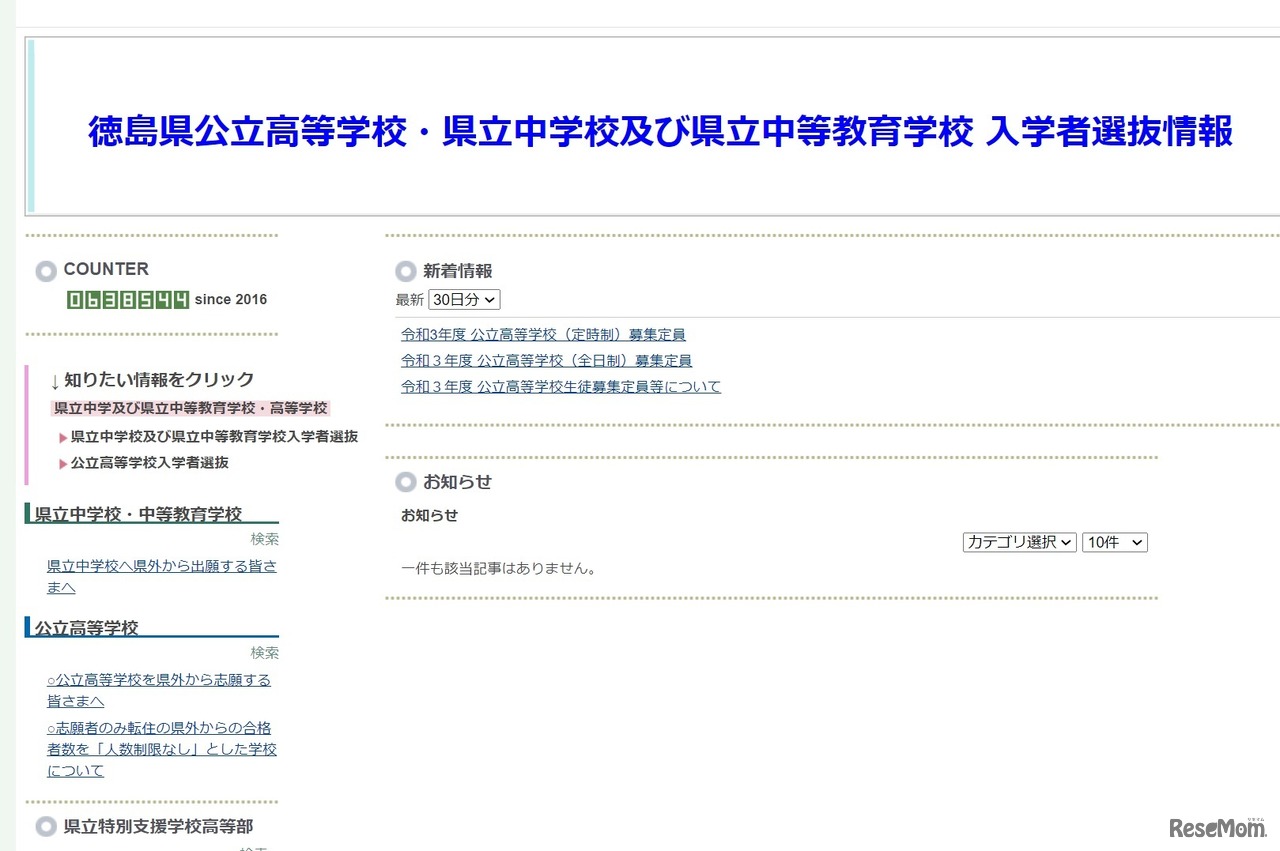The image size is (1280, 851).
Task: Open 令和３年度 公立高等学校生徒募集定員等について link
Action: click(559, 386)
